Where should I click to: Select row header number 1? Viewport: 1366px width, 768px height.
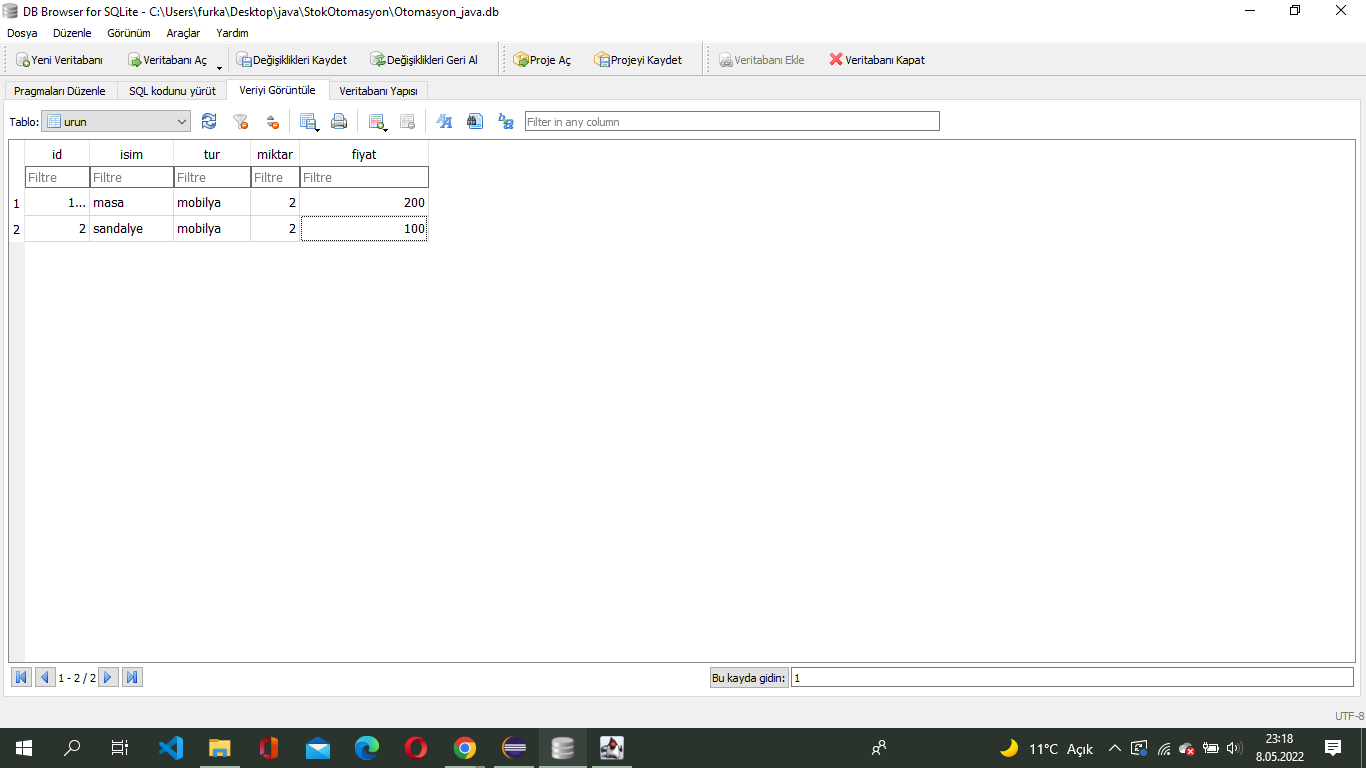click(16, 202)
